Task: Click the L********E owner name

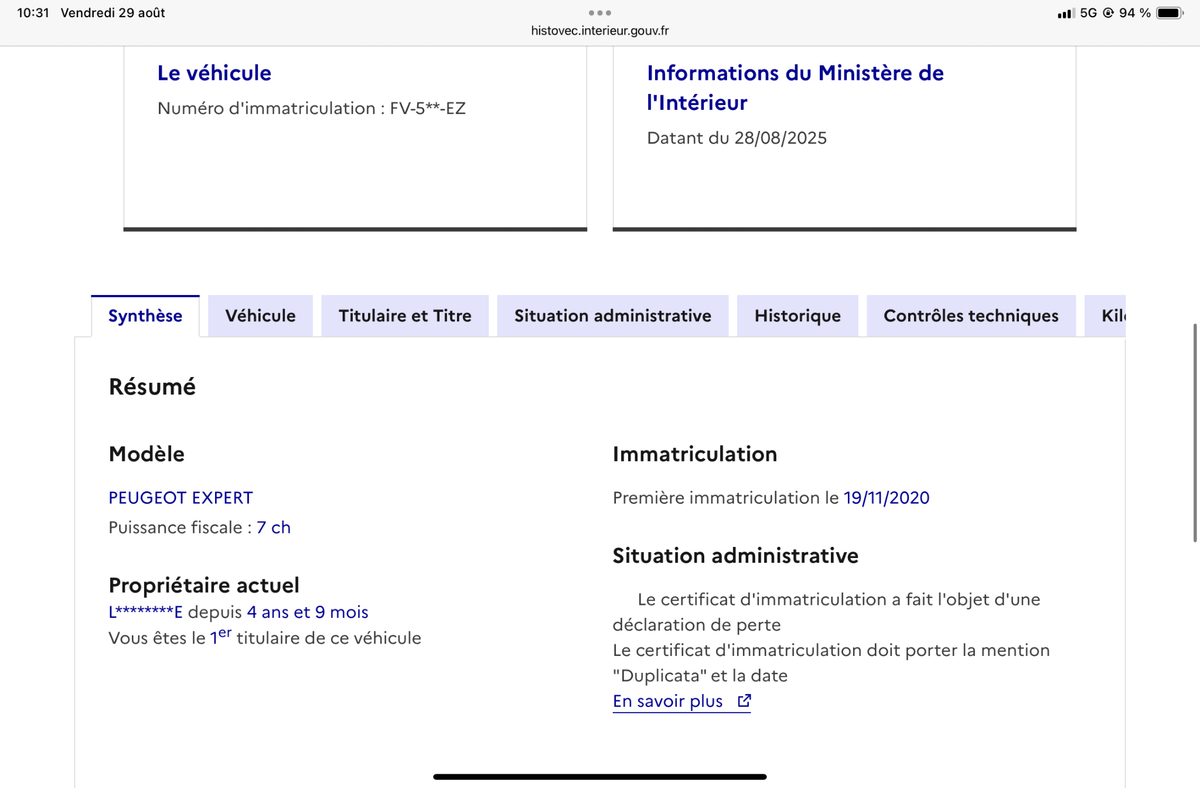Action: (146, 612)
